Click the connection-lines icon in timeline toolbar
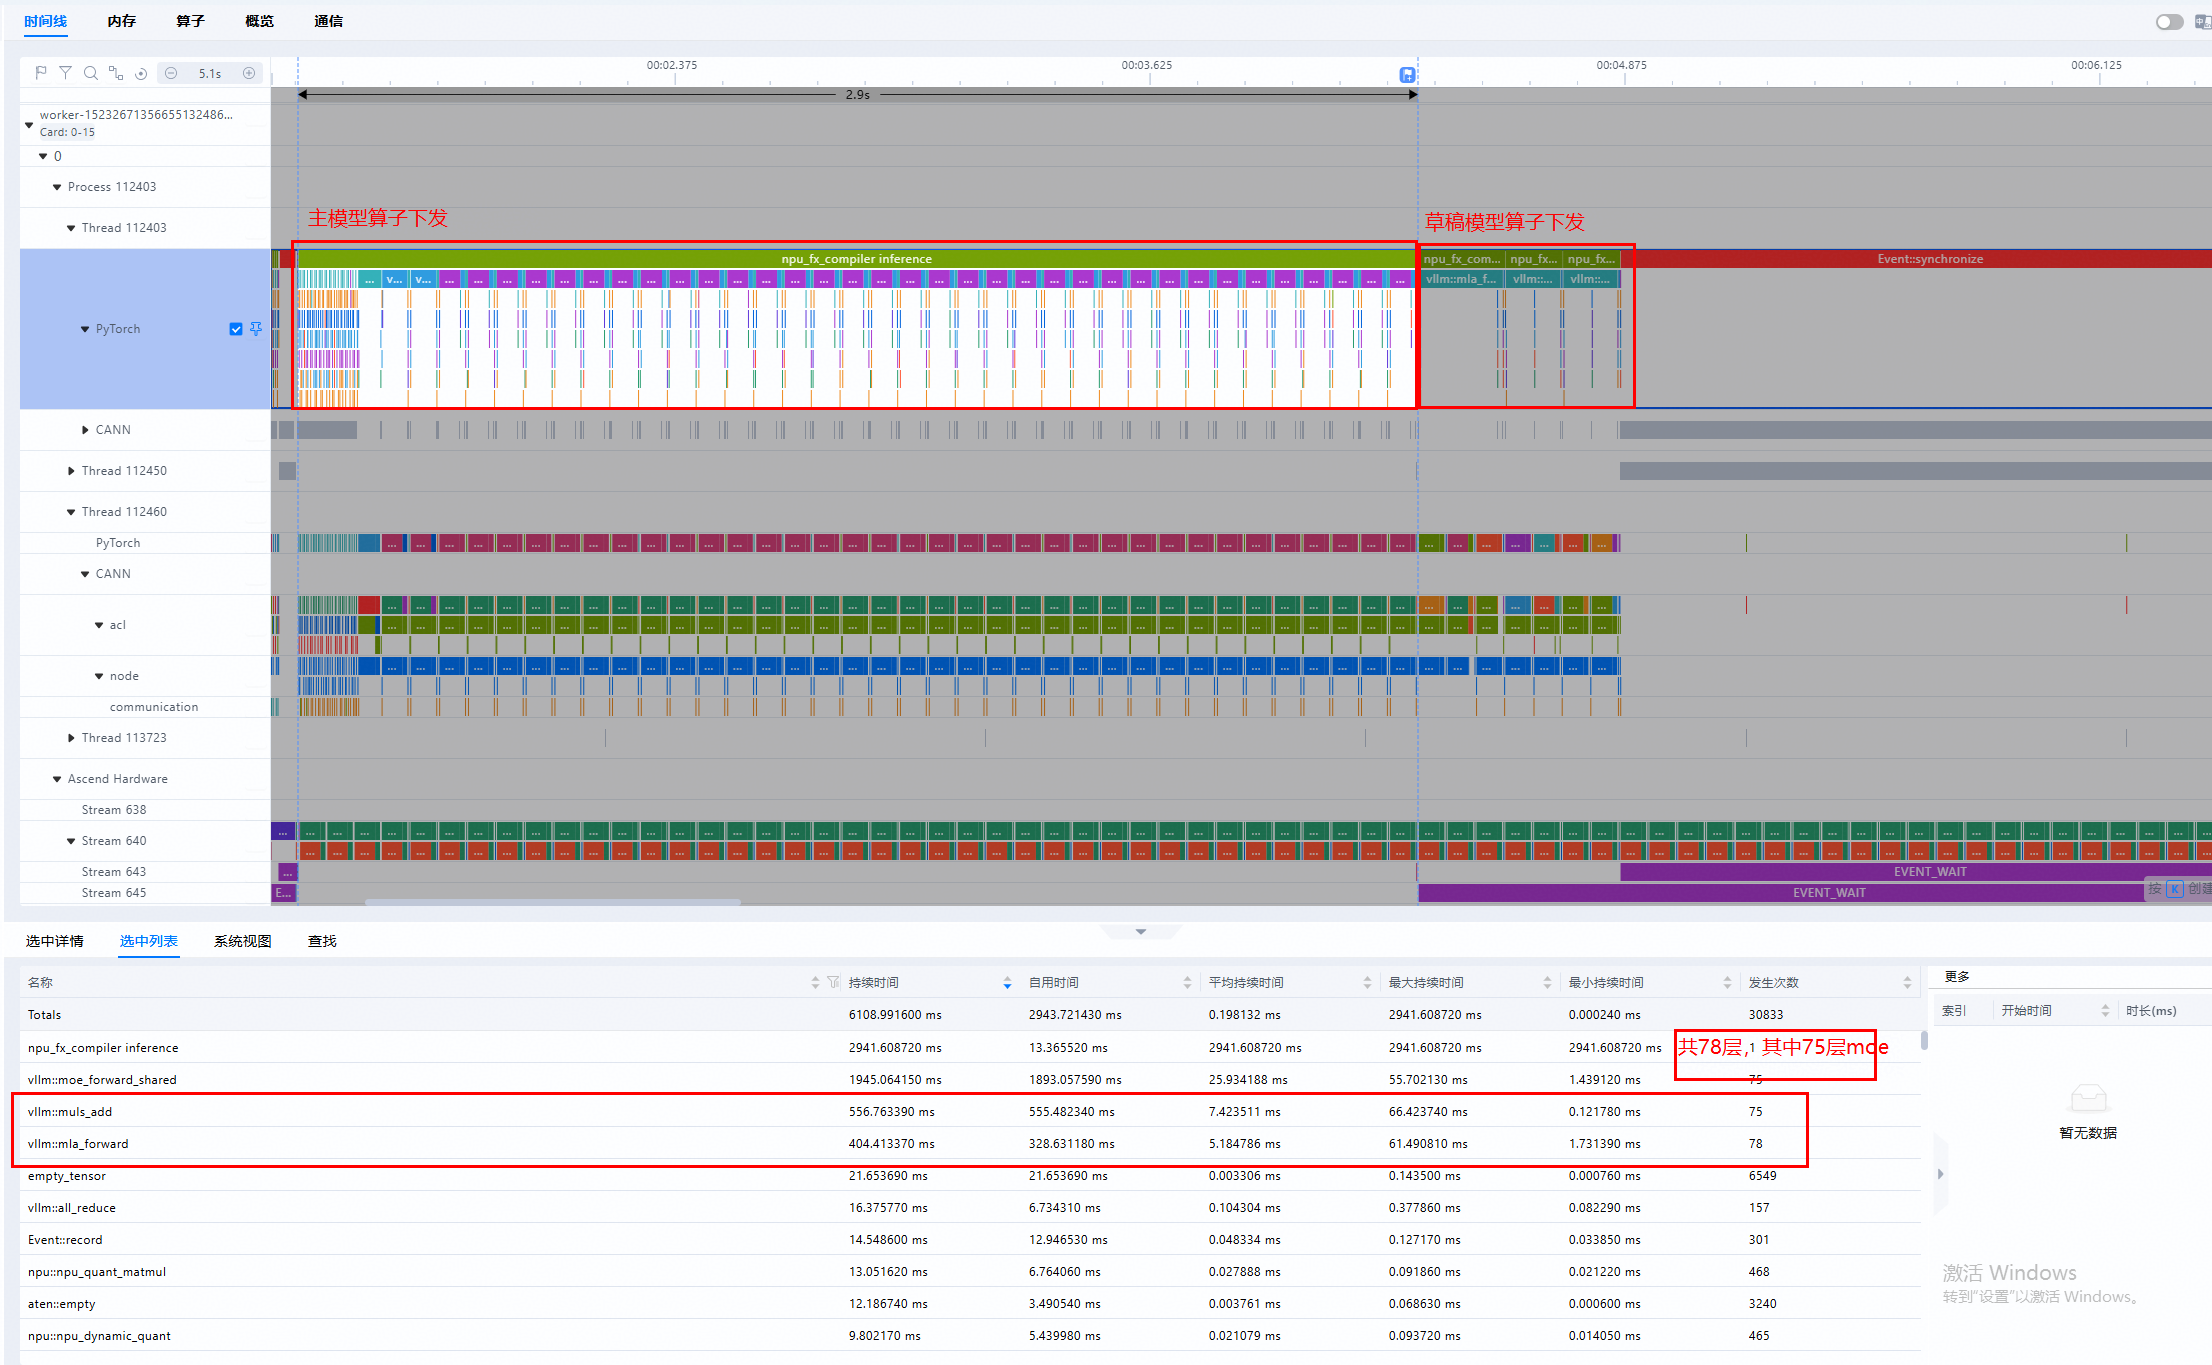The width and height of the screenshot is (2212, 1365). 116,73
